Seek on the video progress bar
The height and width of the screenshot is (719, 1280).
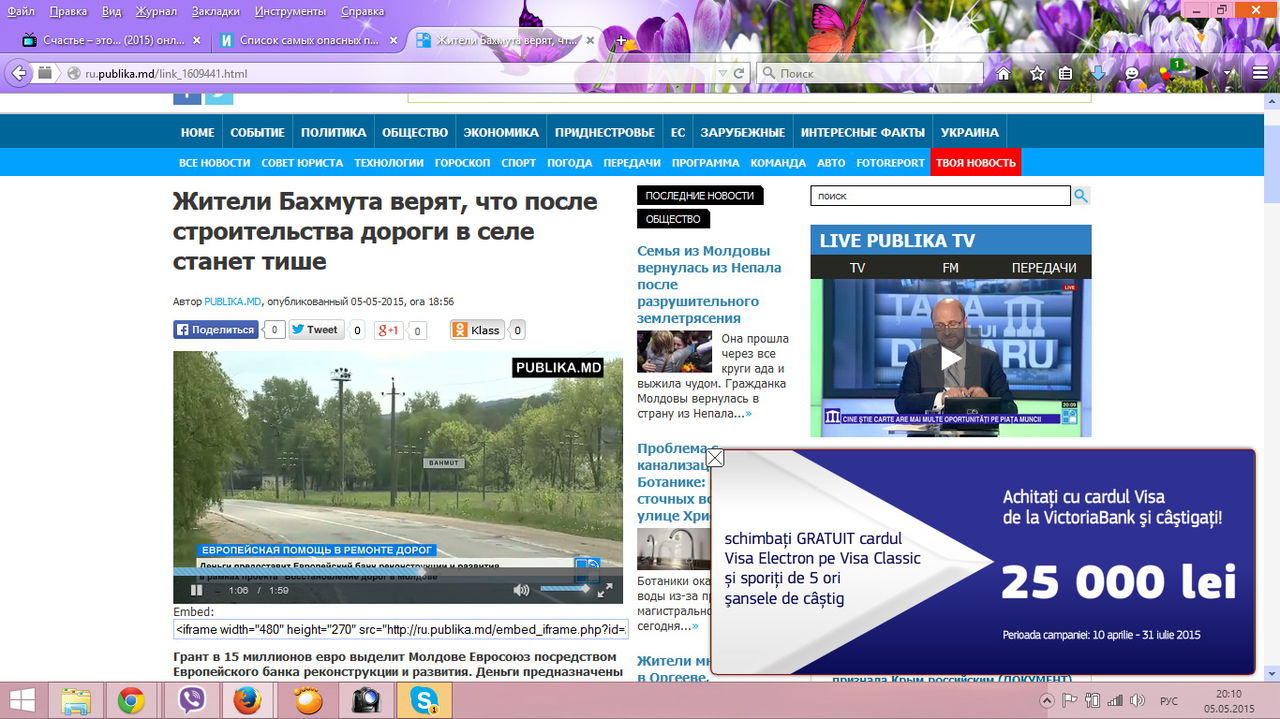tap(397, 571)
